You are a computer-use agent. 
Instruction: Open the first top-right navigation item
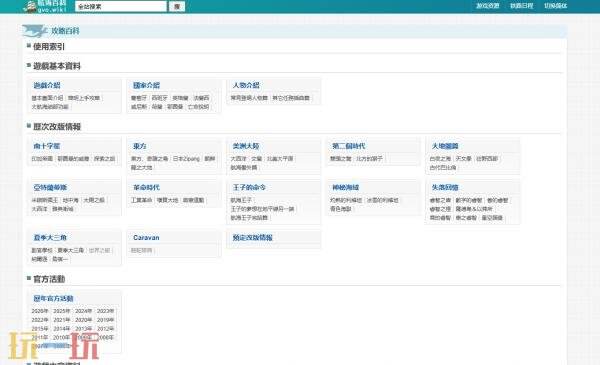(x=488, y=6)
